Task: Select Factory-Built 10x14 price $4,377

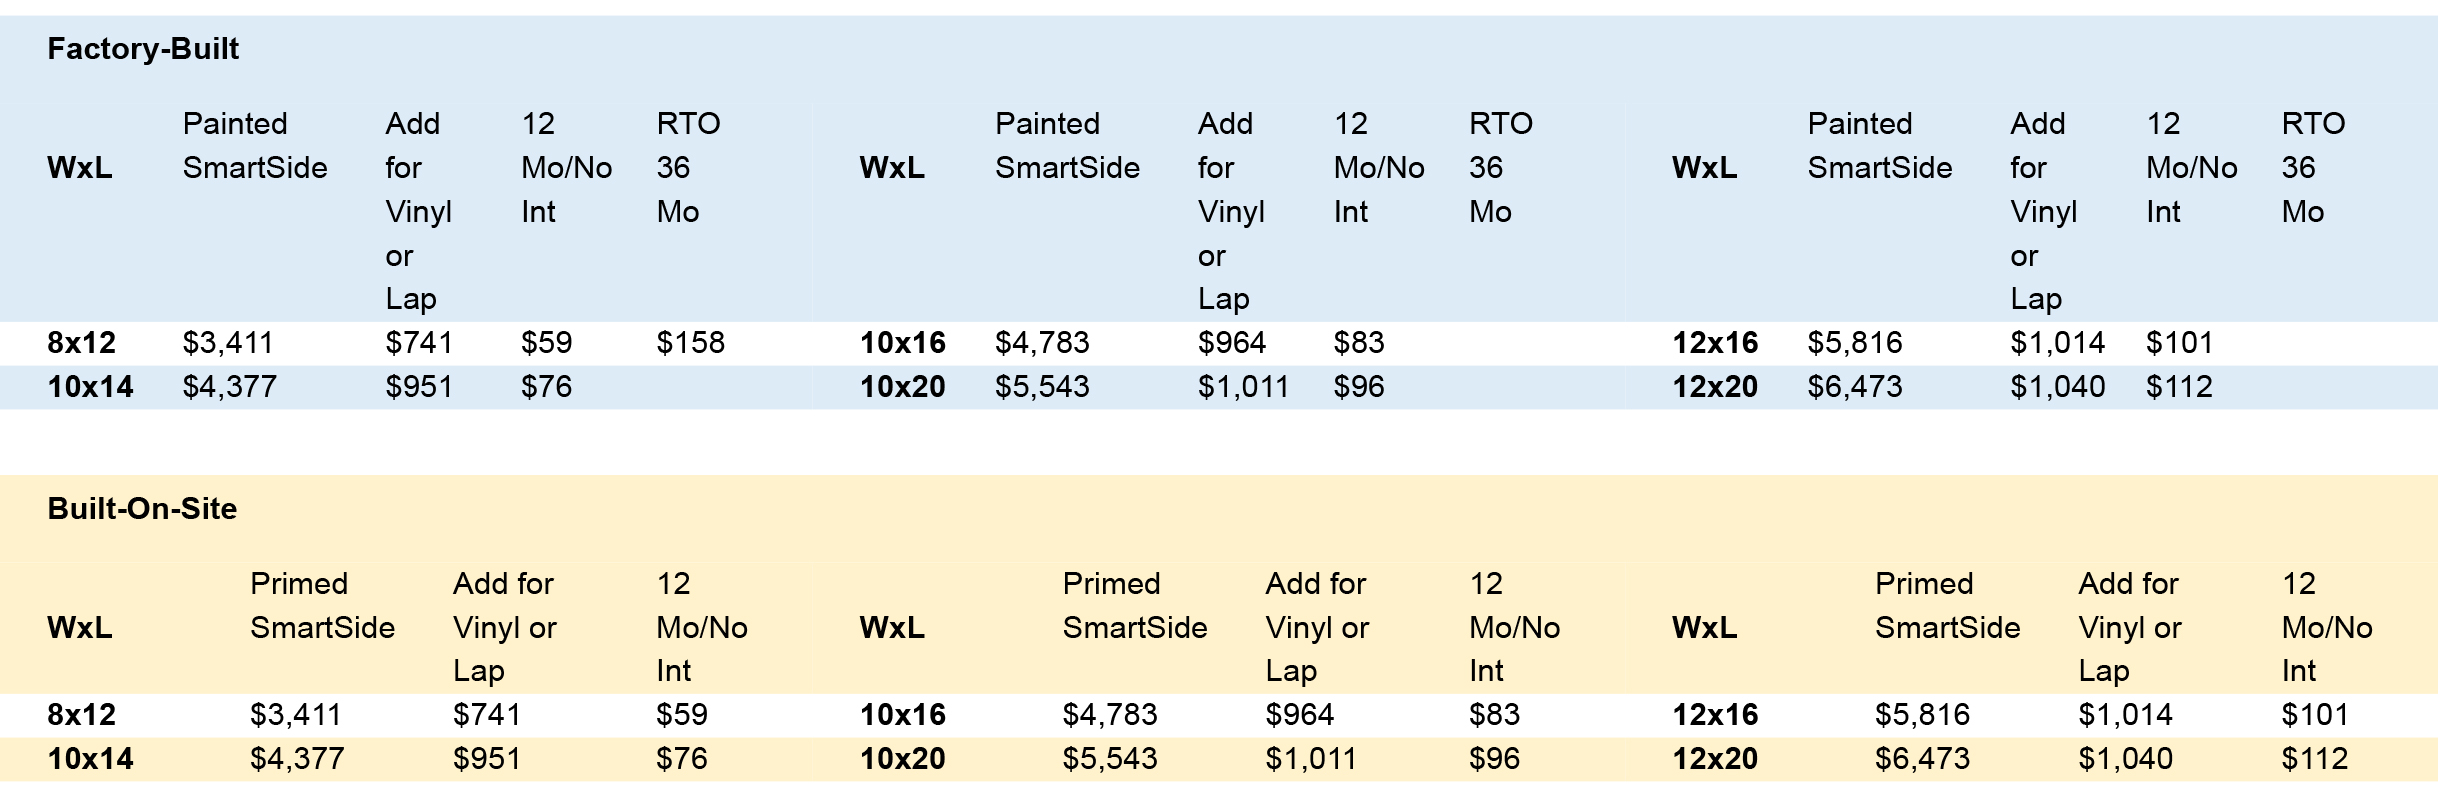Action: [x=229, y=387]
